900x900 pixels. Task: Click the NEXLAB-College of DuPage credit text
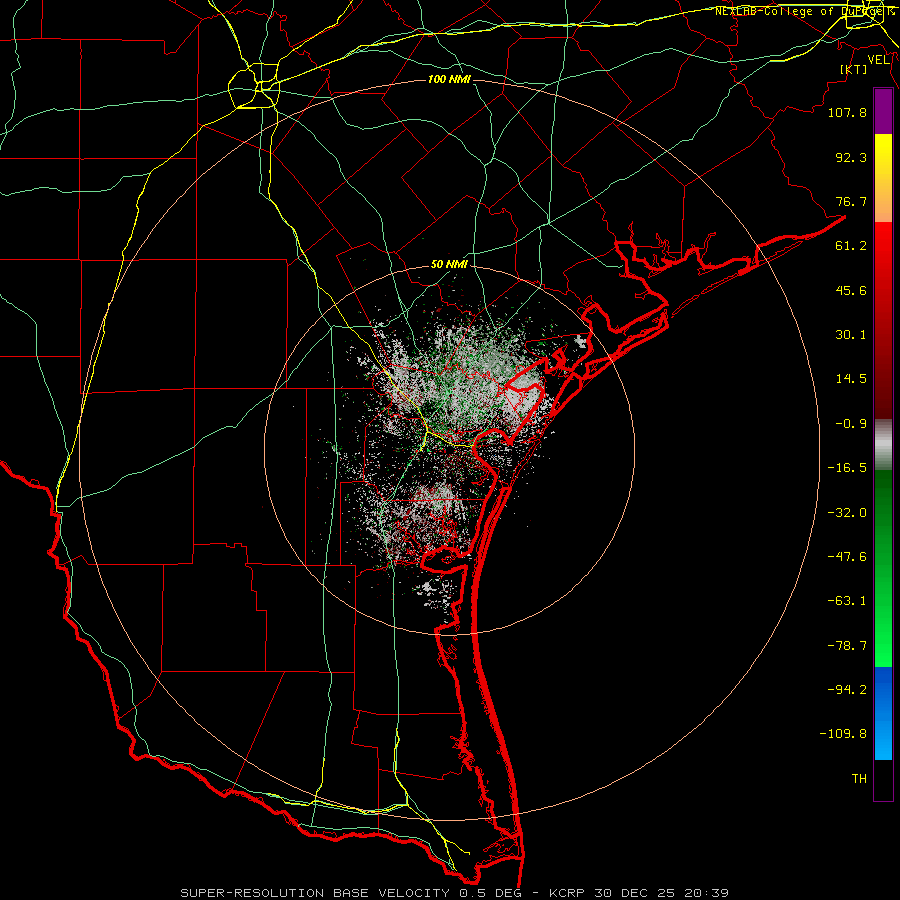pyautogui.click(x=804, y=11)
